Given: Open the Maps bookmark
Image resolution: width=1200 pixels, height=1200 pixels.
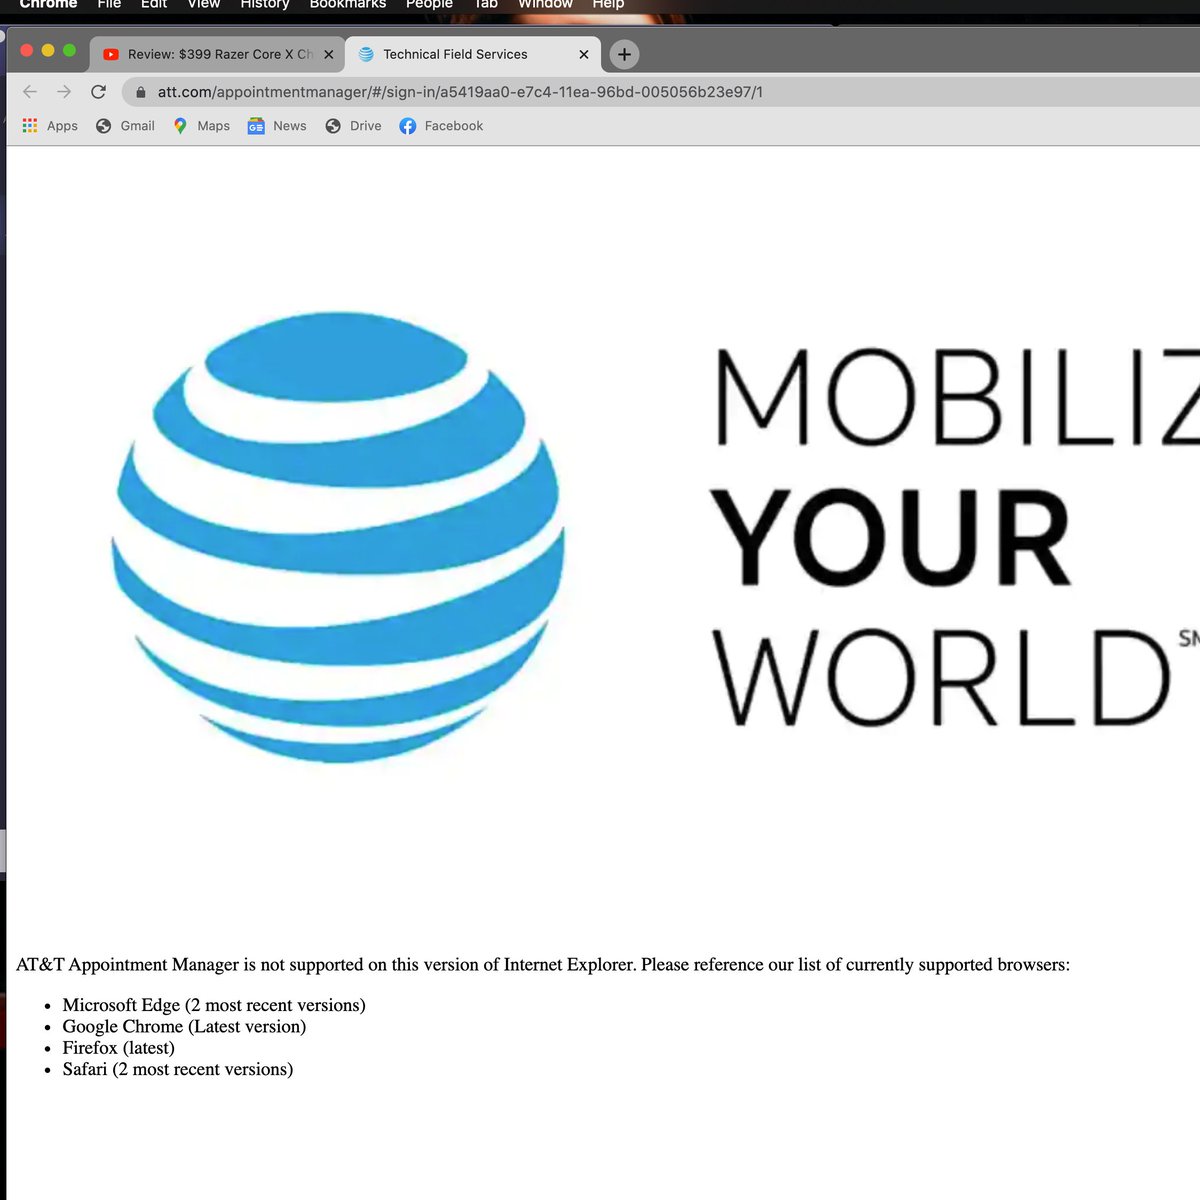Looking at the screenshot, I should (201, 126).
